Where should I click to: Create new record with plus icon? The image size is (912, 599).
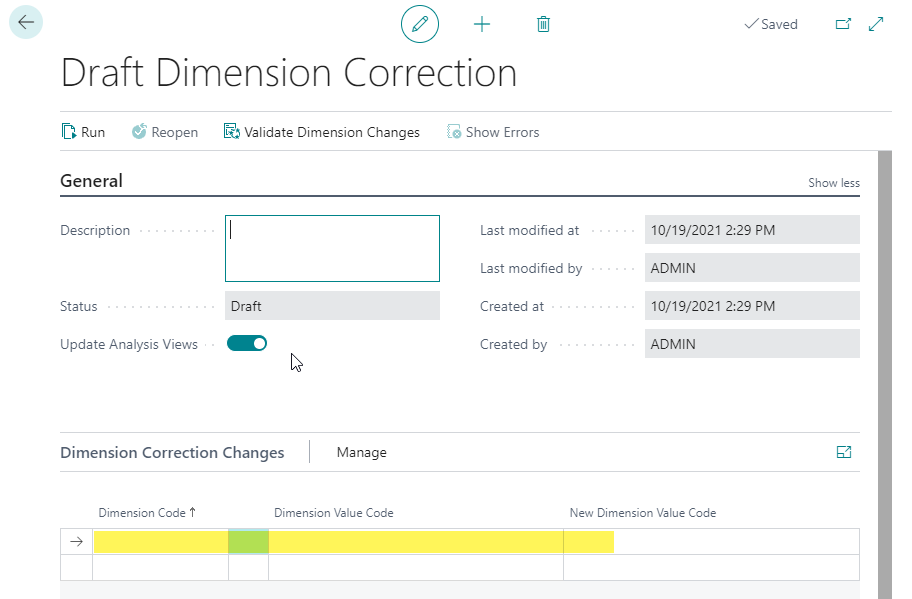pyautogui.click(x=482, y=24)
